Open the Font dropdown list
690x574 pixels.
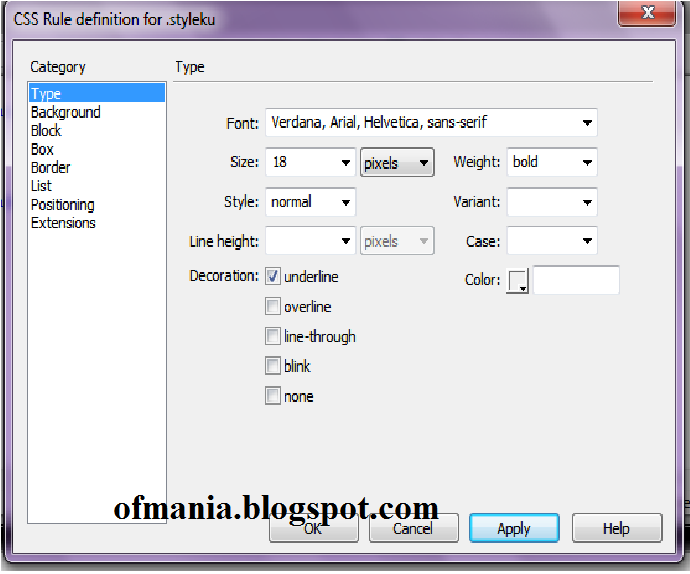coord(431,122)
